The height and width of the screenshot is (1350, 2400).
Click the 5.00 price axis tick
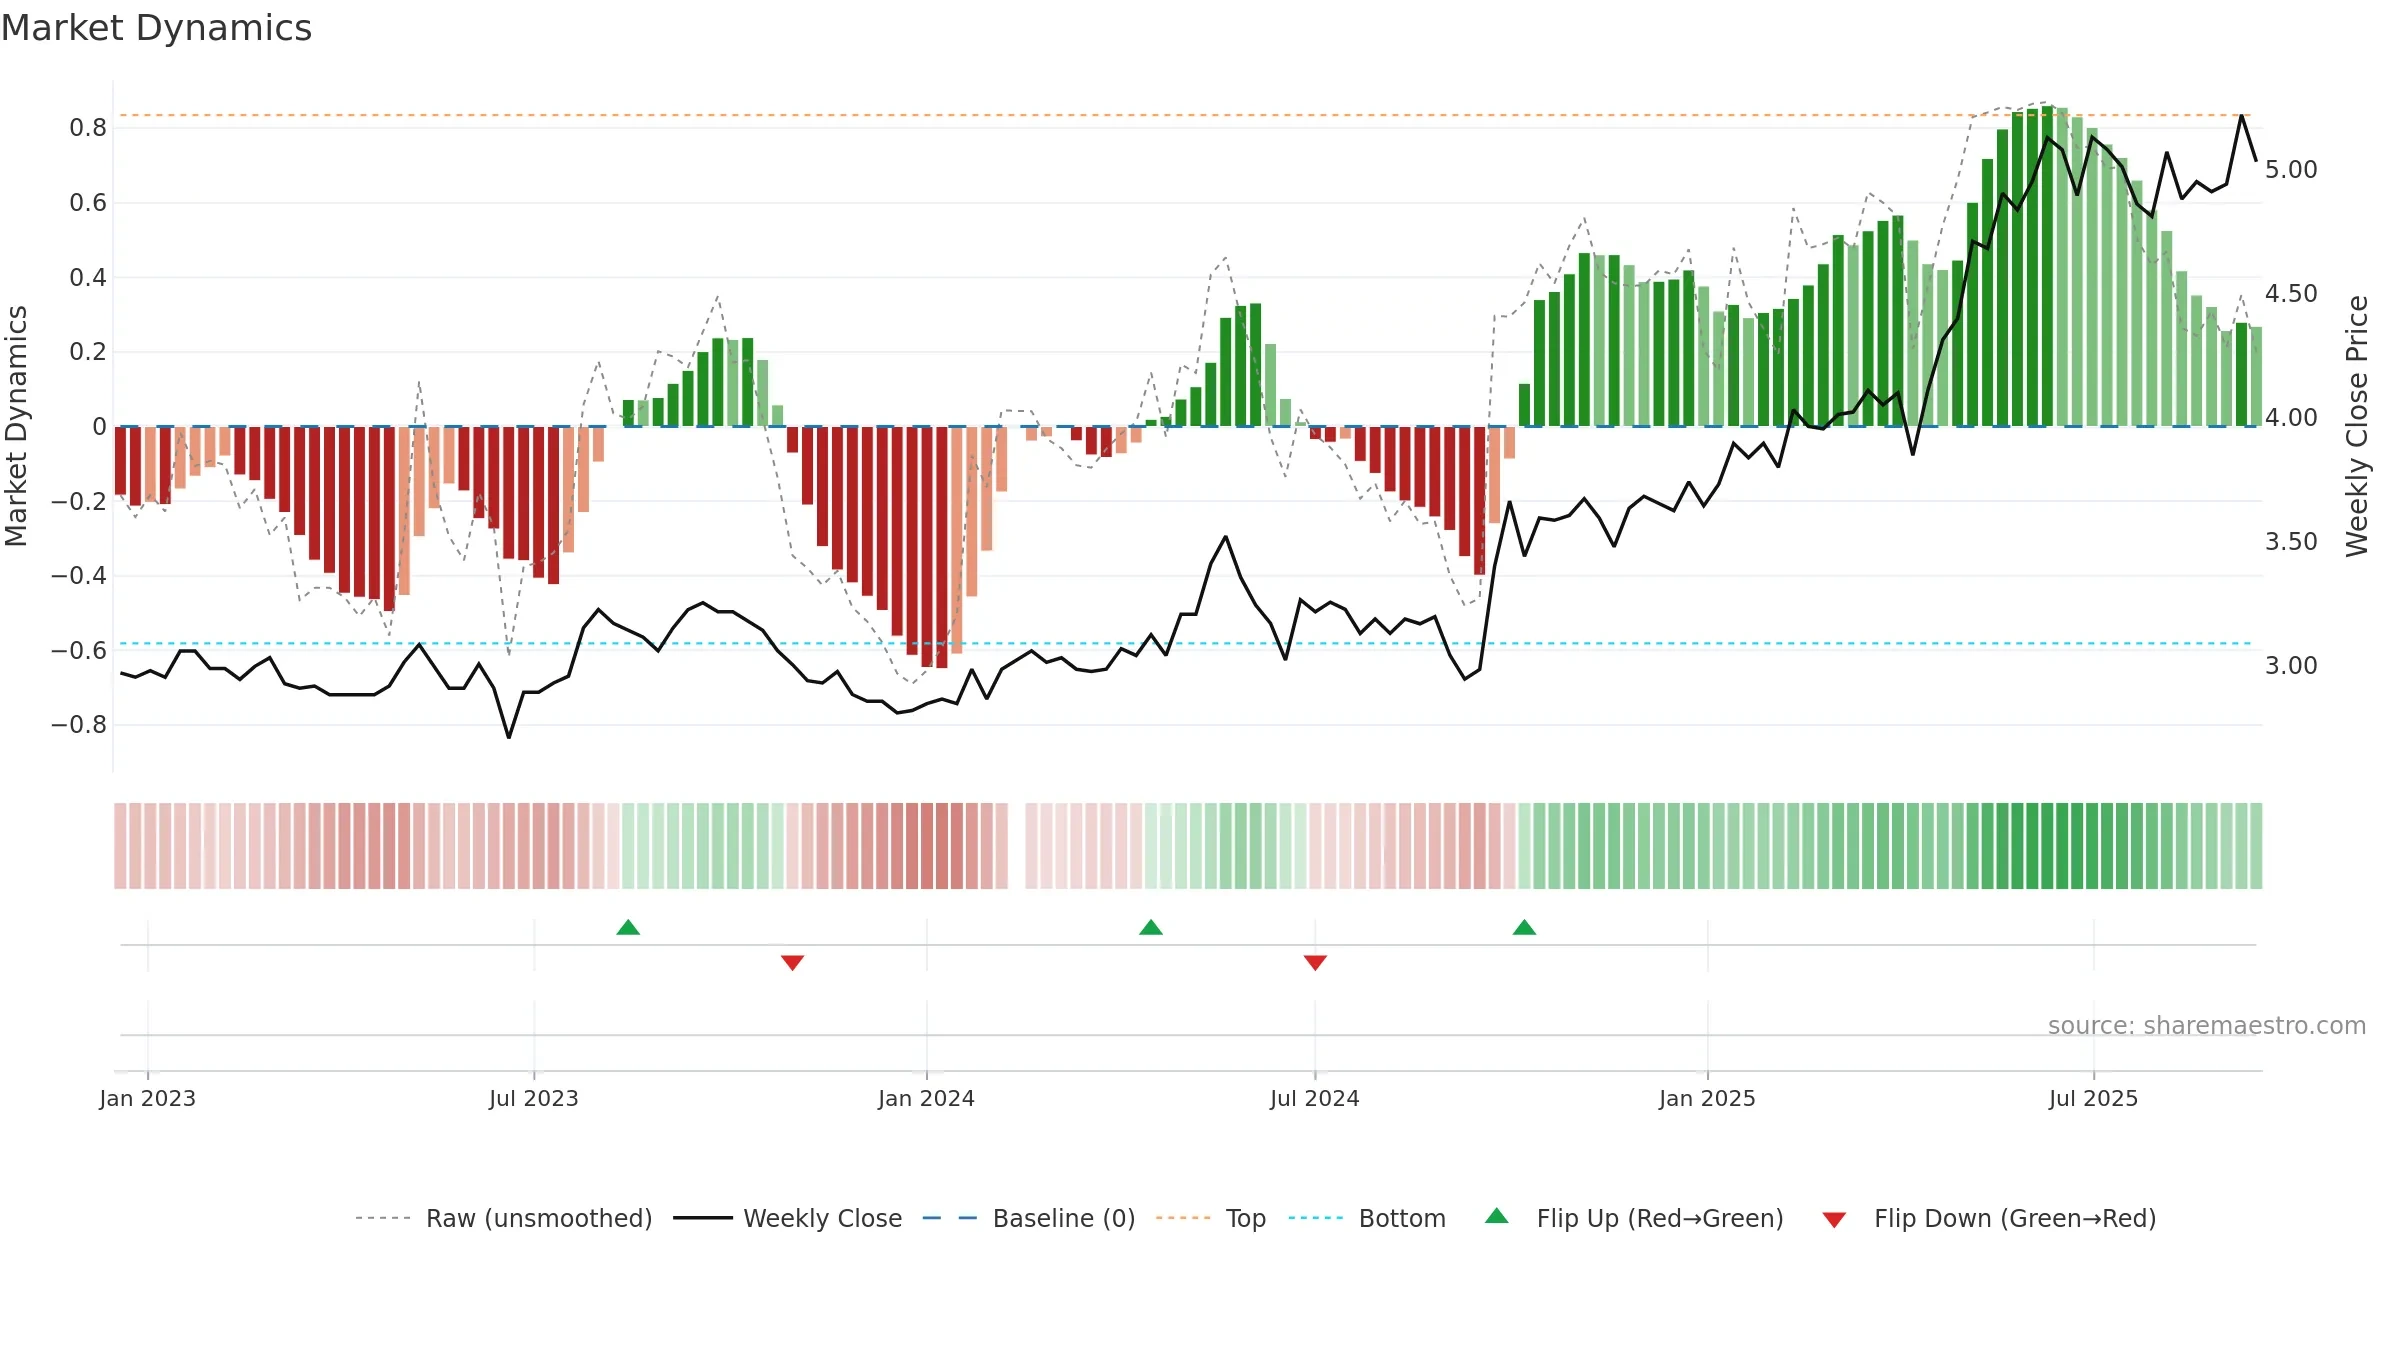pyautogui.click(x=2291, y=170)
